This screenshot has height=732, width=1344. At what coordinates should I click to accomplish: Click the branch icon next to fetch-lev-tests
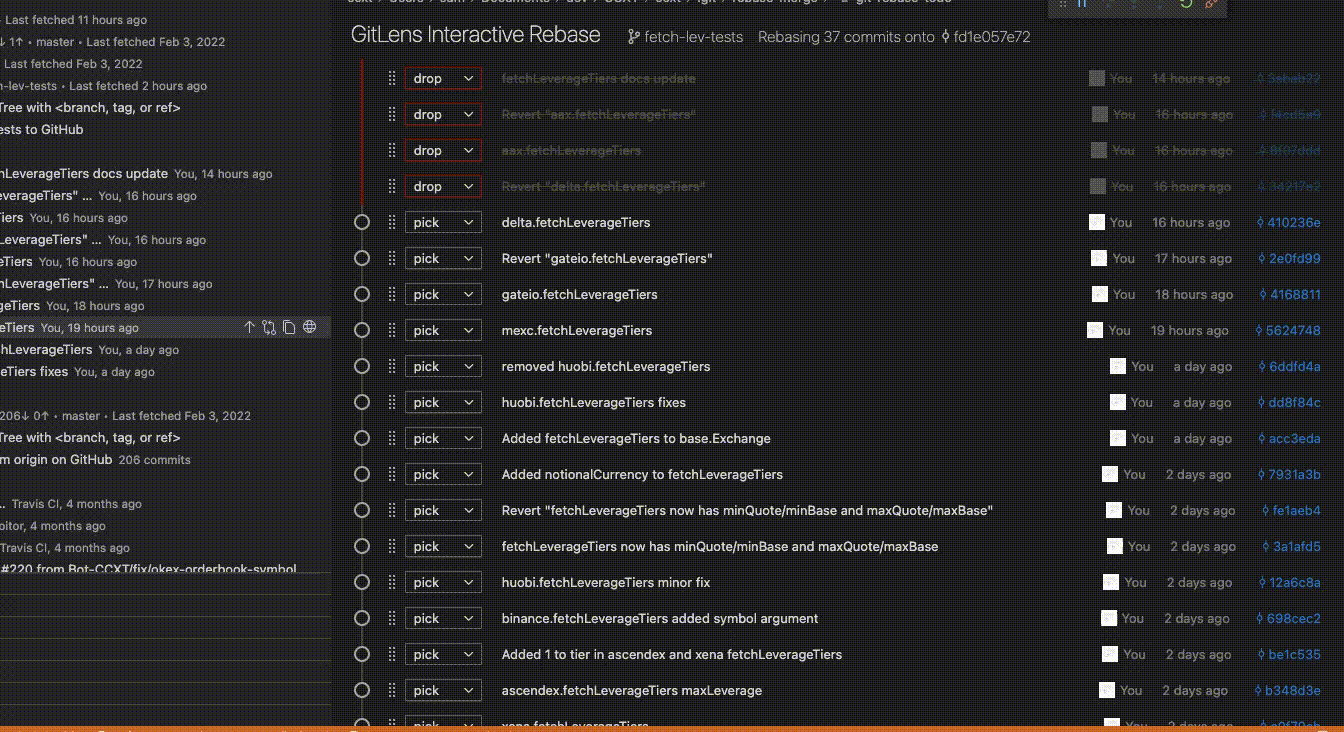click(x=633, y=37)
